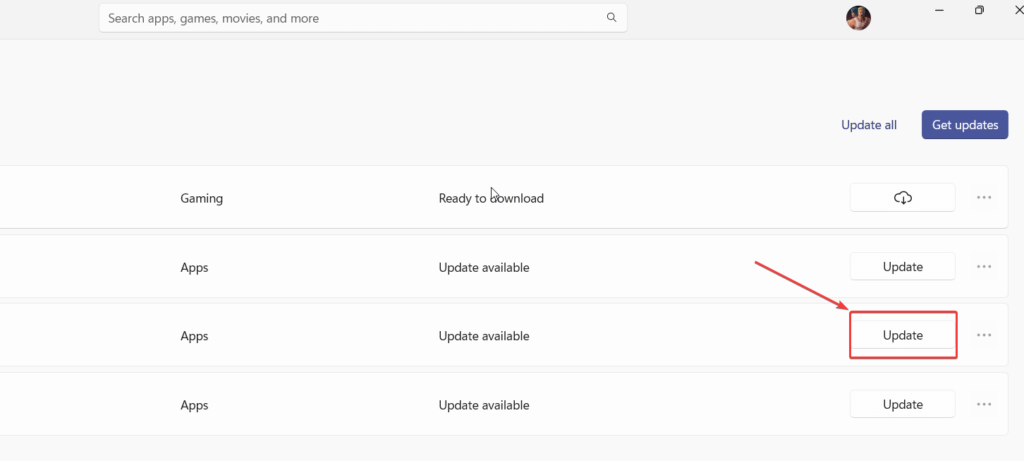Screen dimensions: 1024x461
Task: Click the search magnifier icon
Action: pyautogui.click(x=611, y=18)
